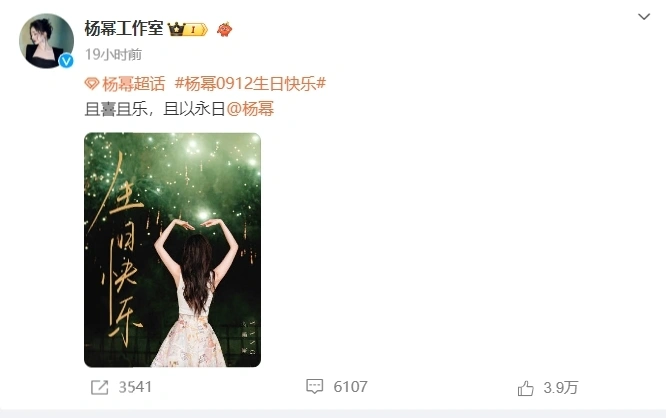Image resolution: width=666 pixels, height=418 pixels.
Task: Click the repost count 3541
Action: point(135,387)
